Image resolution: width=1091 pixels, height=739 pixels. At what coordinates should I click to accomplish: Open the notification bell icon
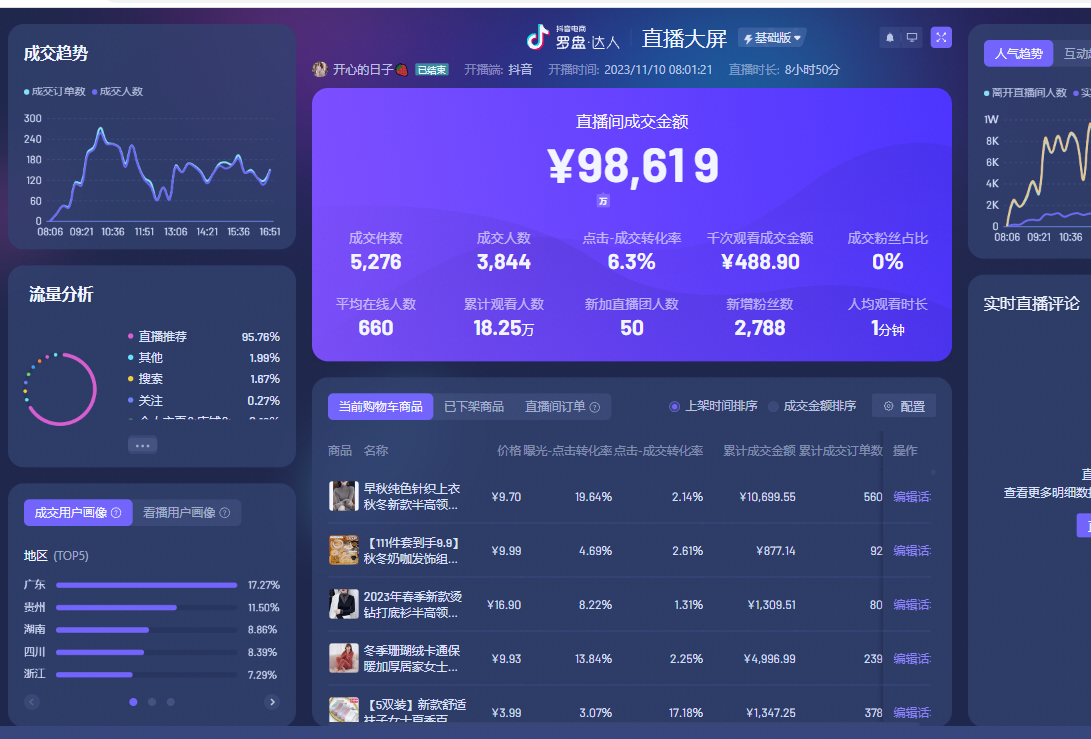(x=890, y=37)
